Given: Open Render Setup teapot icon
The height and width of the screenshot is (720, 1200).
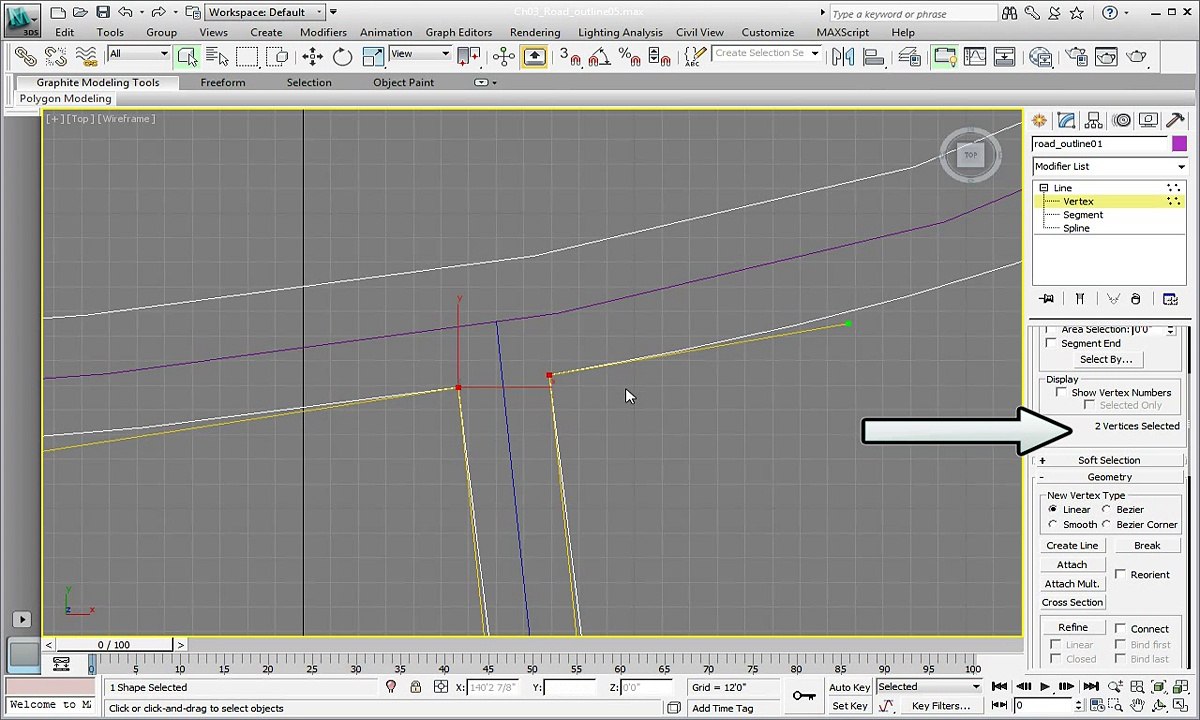Looking at the screenshot, I should [1075, 56].
